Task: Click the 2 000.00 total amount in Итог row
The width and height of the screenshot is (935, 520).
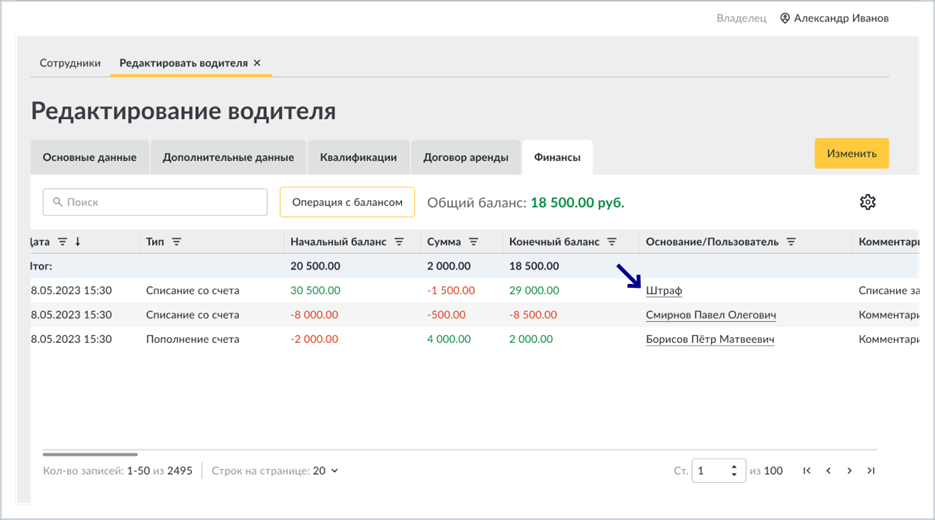Action: [449, 266]
